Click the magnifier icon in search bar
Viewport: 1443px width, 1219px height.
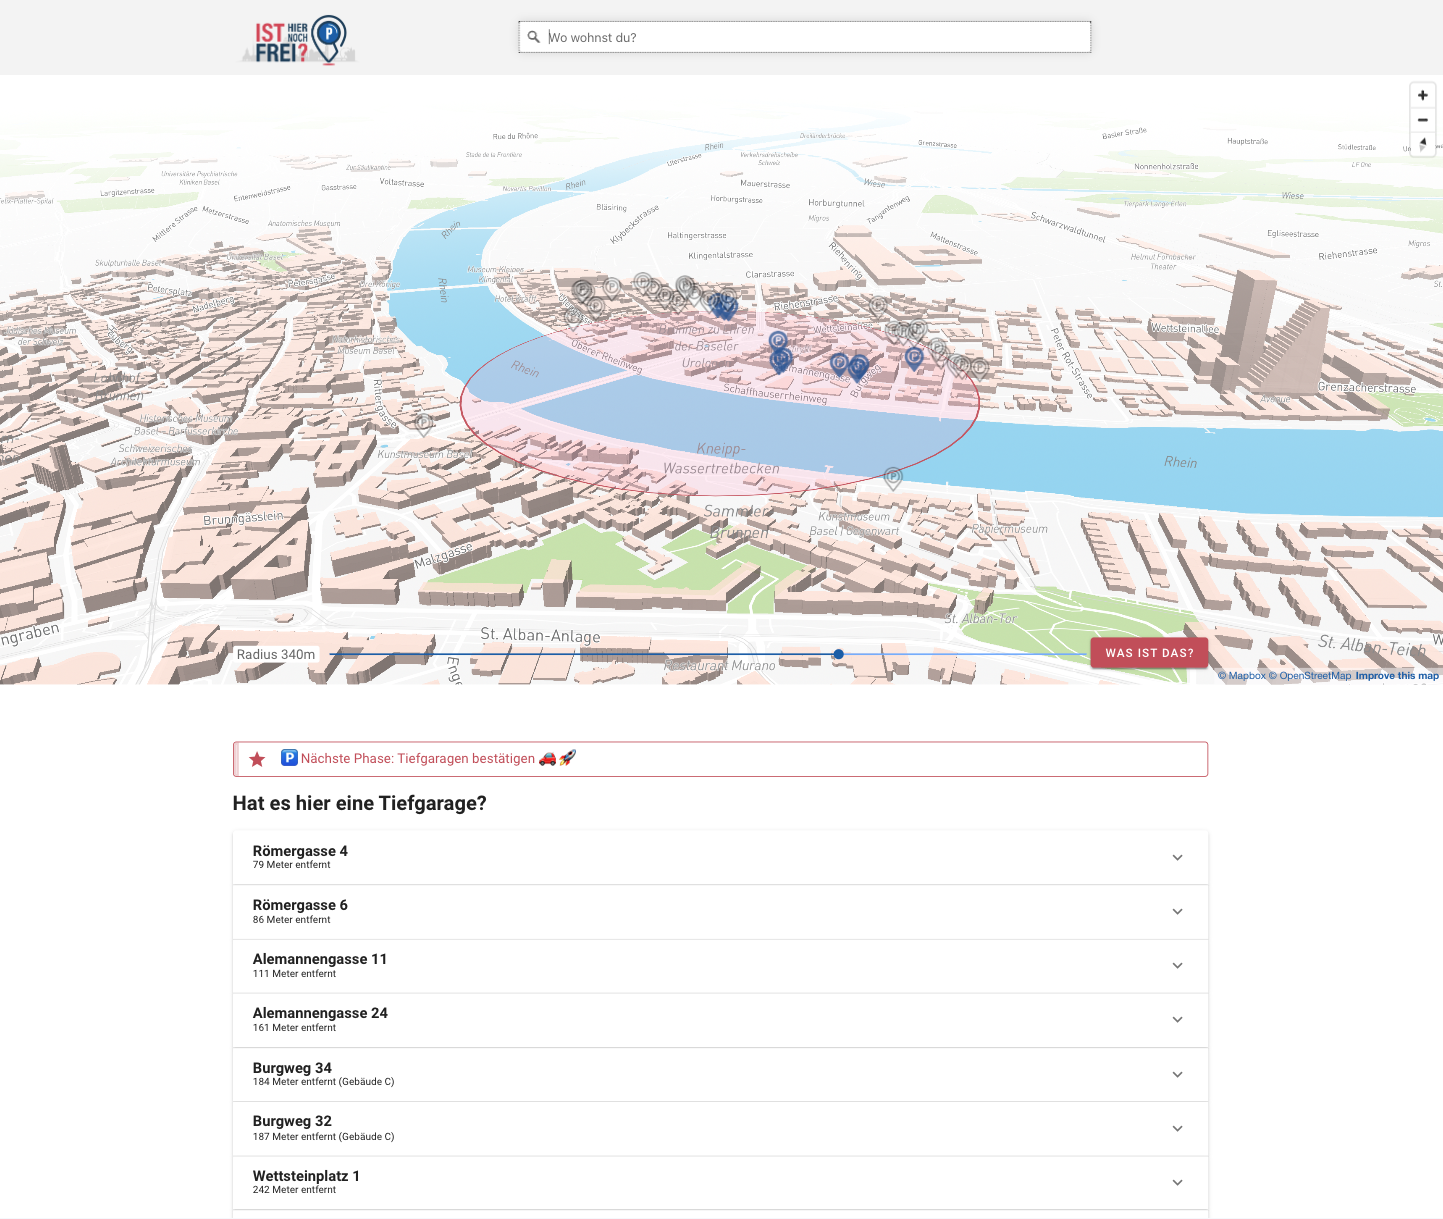tap(534, 37)
